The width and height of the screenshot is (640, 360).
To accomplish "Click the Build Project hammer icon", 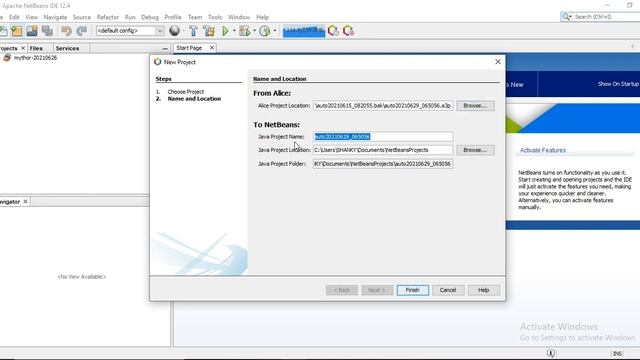I will click(x=193, y=31).
